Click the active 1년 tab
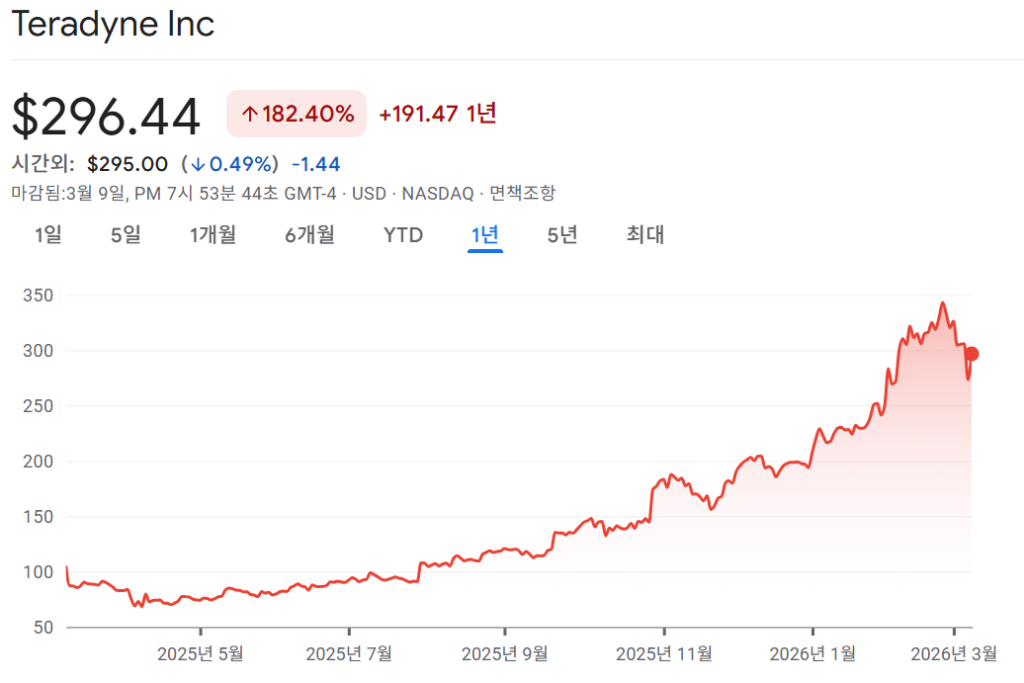The image size is (1024, 683). [485, 235]
